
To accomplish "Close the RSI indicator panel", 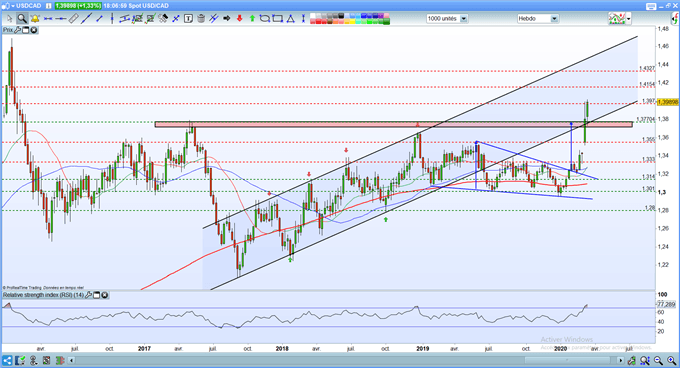I will (105, 295).
